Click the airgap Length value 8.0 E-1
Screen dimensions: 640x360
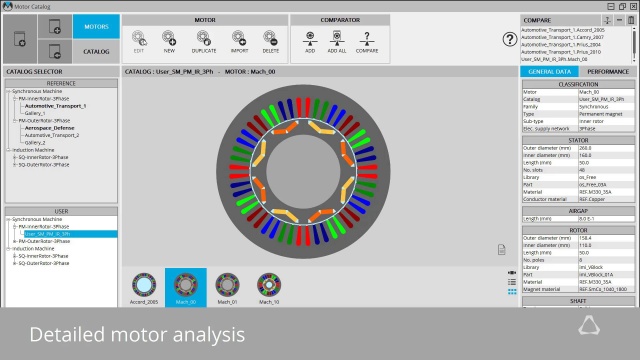pos(607,219)
